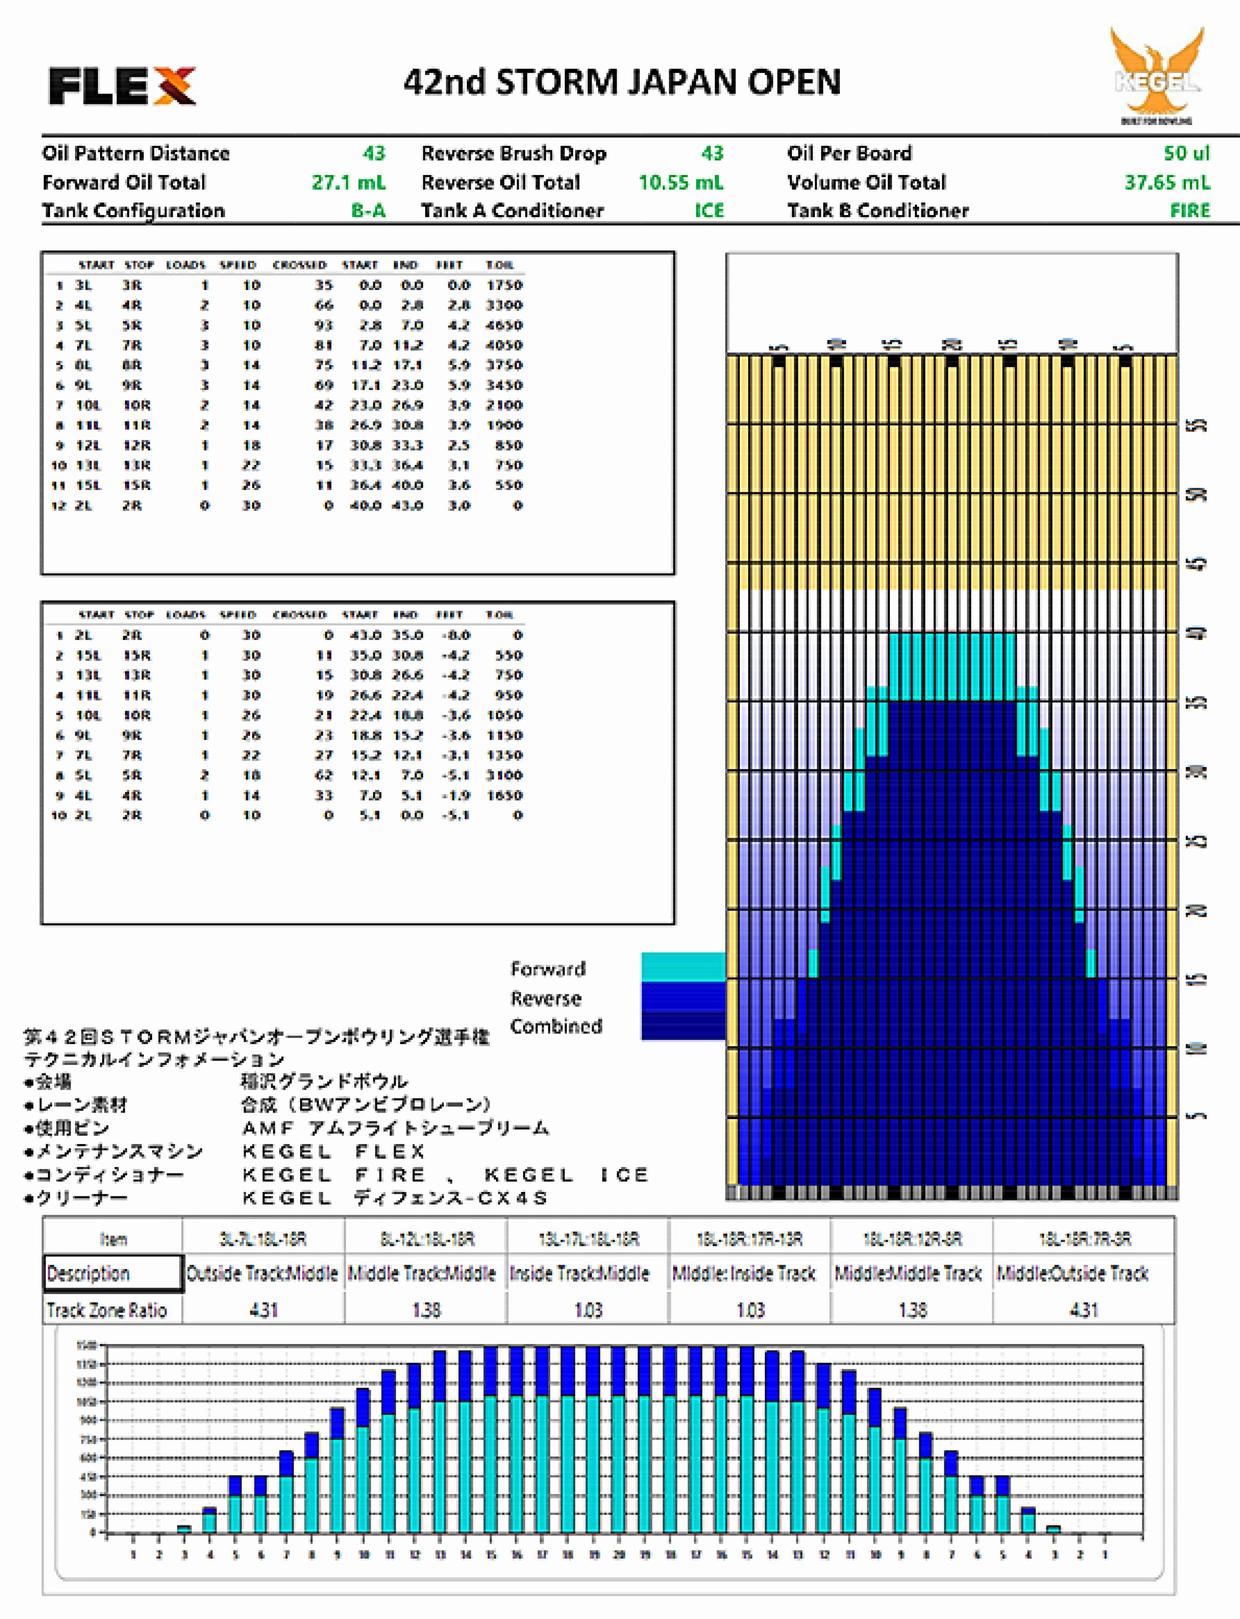
Task: Click T.OIL value 3100 in reverse table
Action: coord(504,775)
